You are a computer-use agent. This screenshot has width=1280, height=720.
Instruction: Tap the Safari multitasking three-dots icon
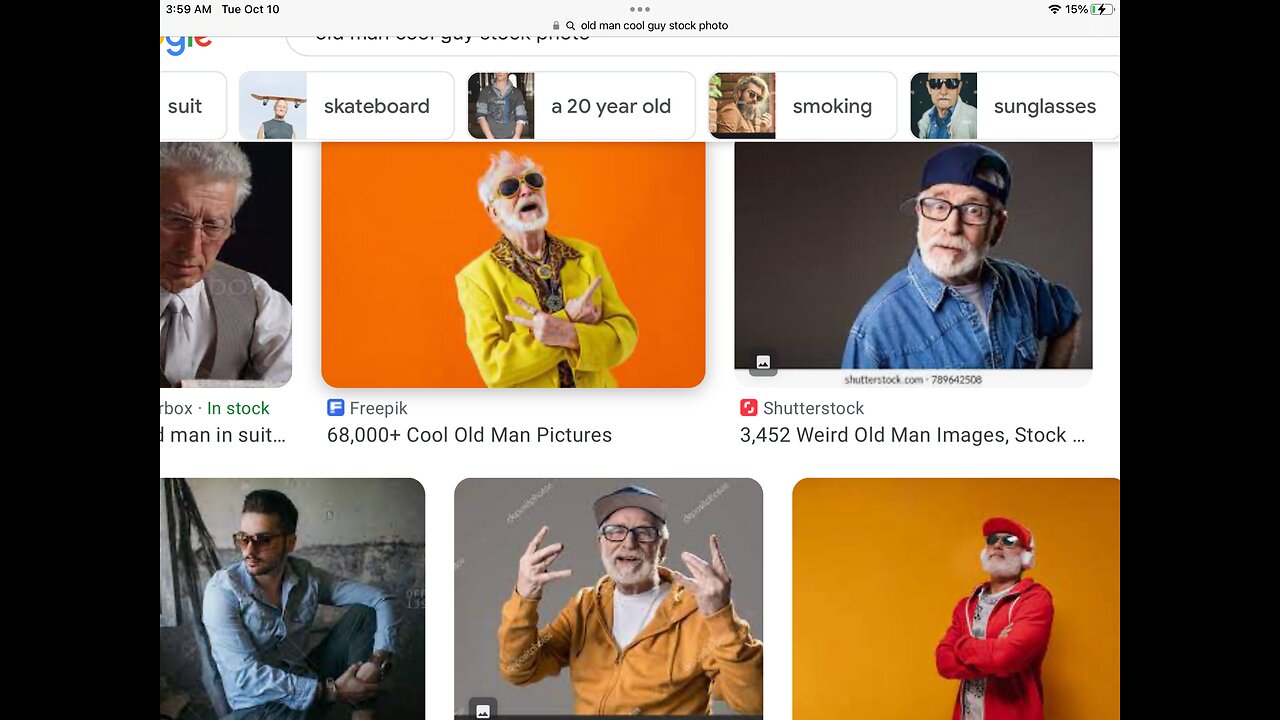(x=640, y=9)
